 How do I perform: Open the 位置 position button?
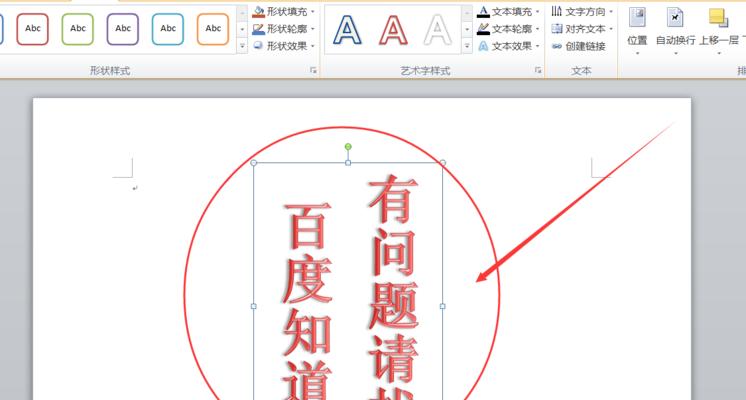637,30
